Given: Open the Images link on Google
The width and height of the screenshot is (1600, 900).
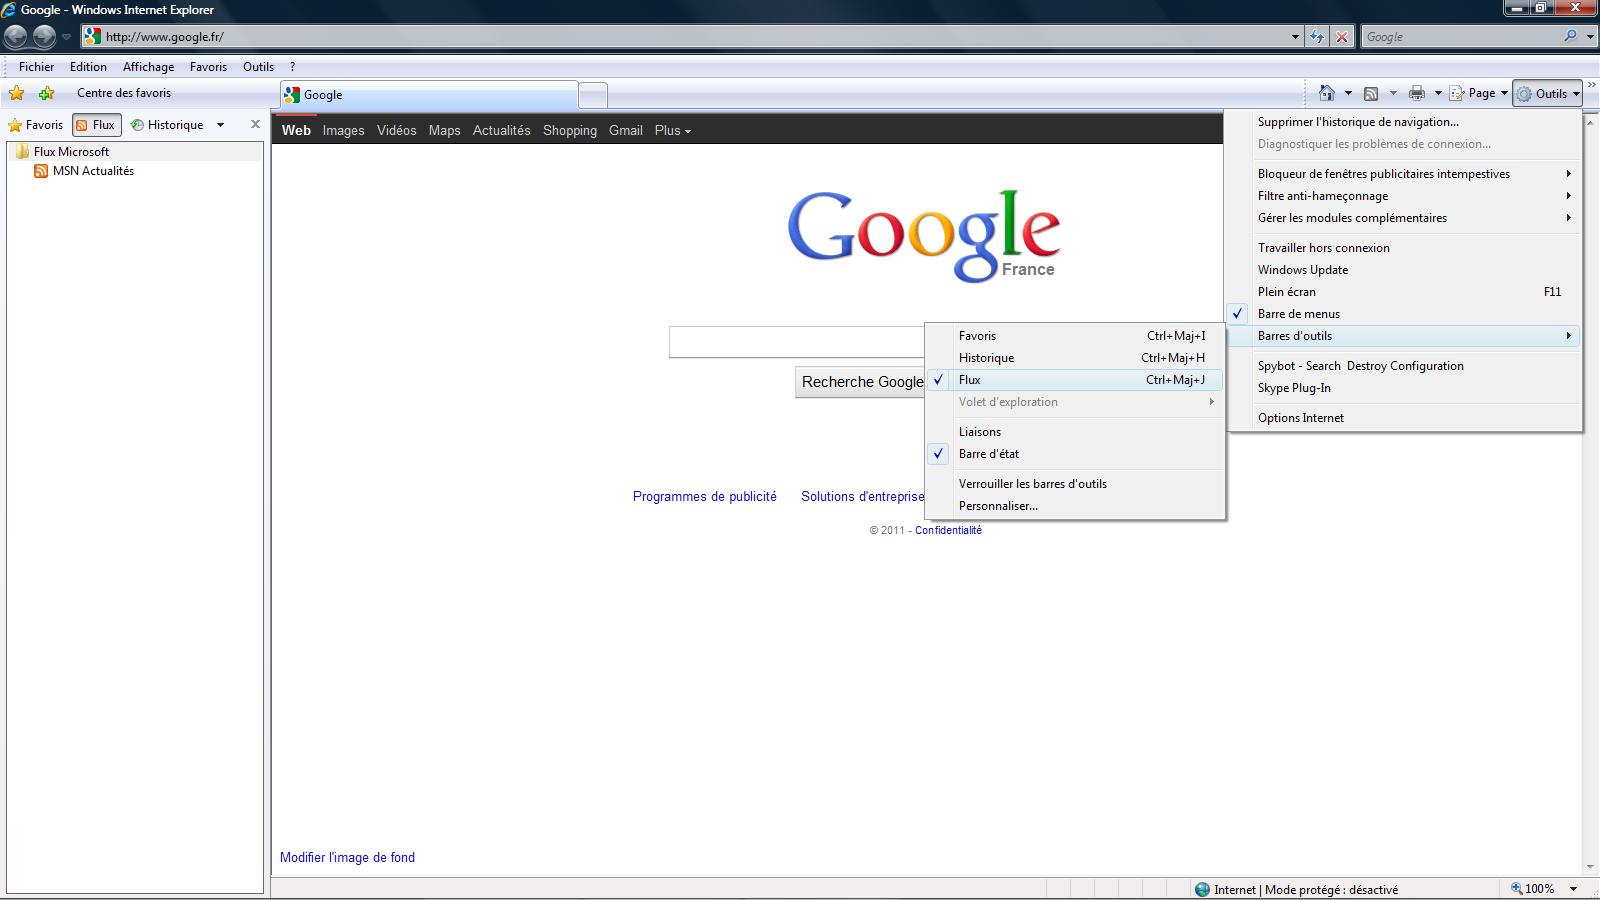Looking at the screenshot, I should pyautogui.click(x=343, y=130).
